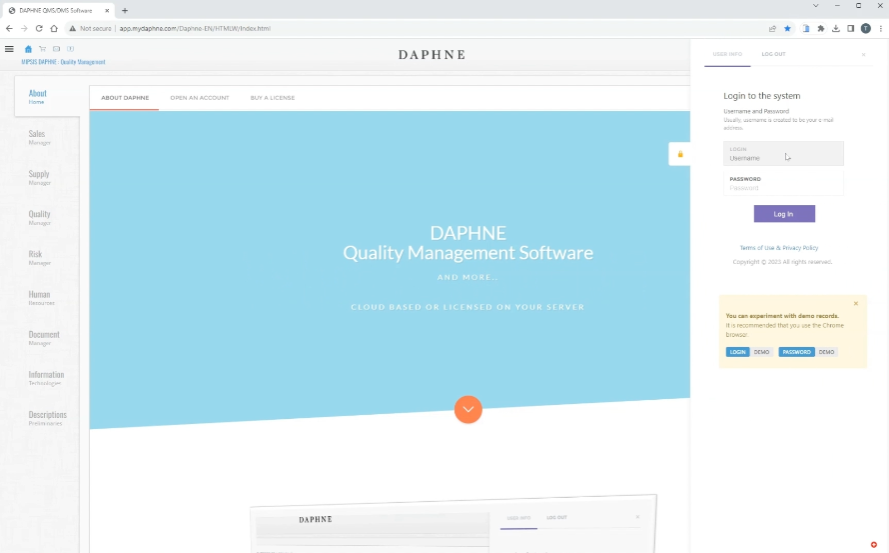889x553 pixels.
Task: Click the blue home icon
Action: click(28, 49)
